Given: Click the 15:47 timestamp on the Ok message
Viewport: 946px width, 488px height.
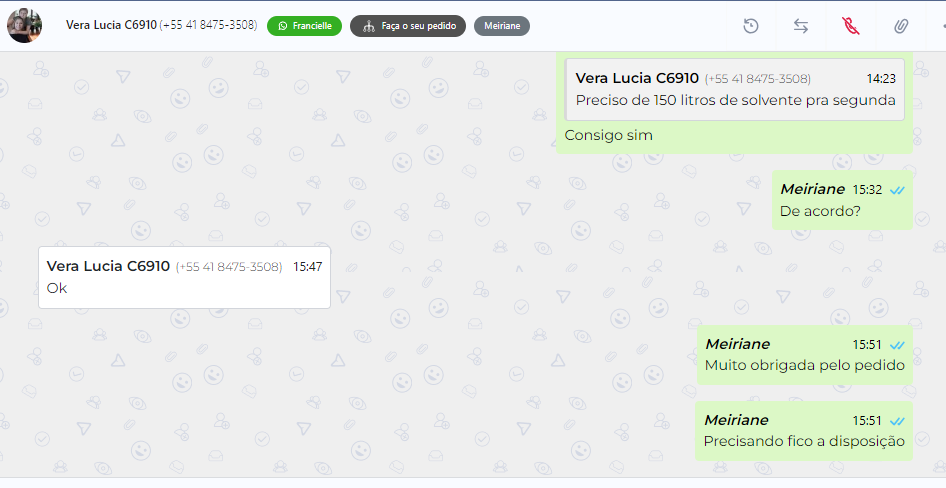Looking at the screenshot, I should click(x=308, y=267).
